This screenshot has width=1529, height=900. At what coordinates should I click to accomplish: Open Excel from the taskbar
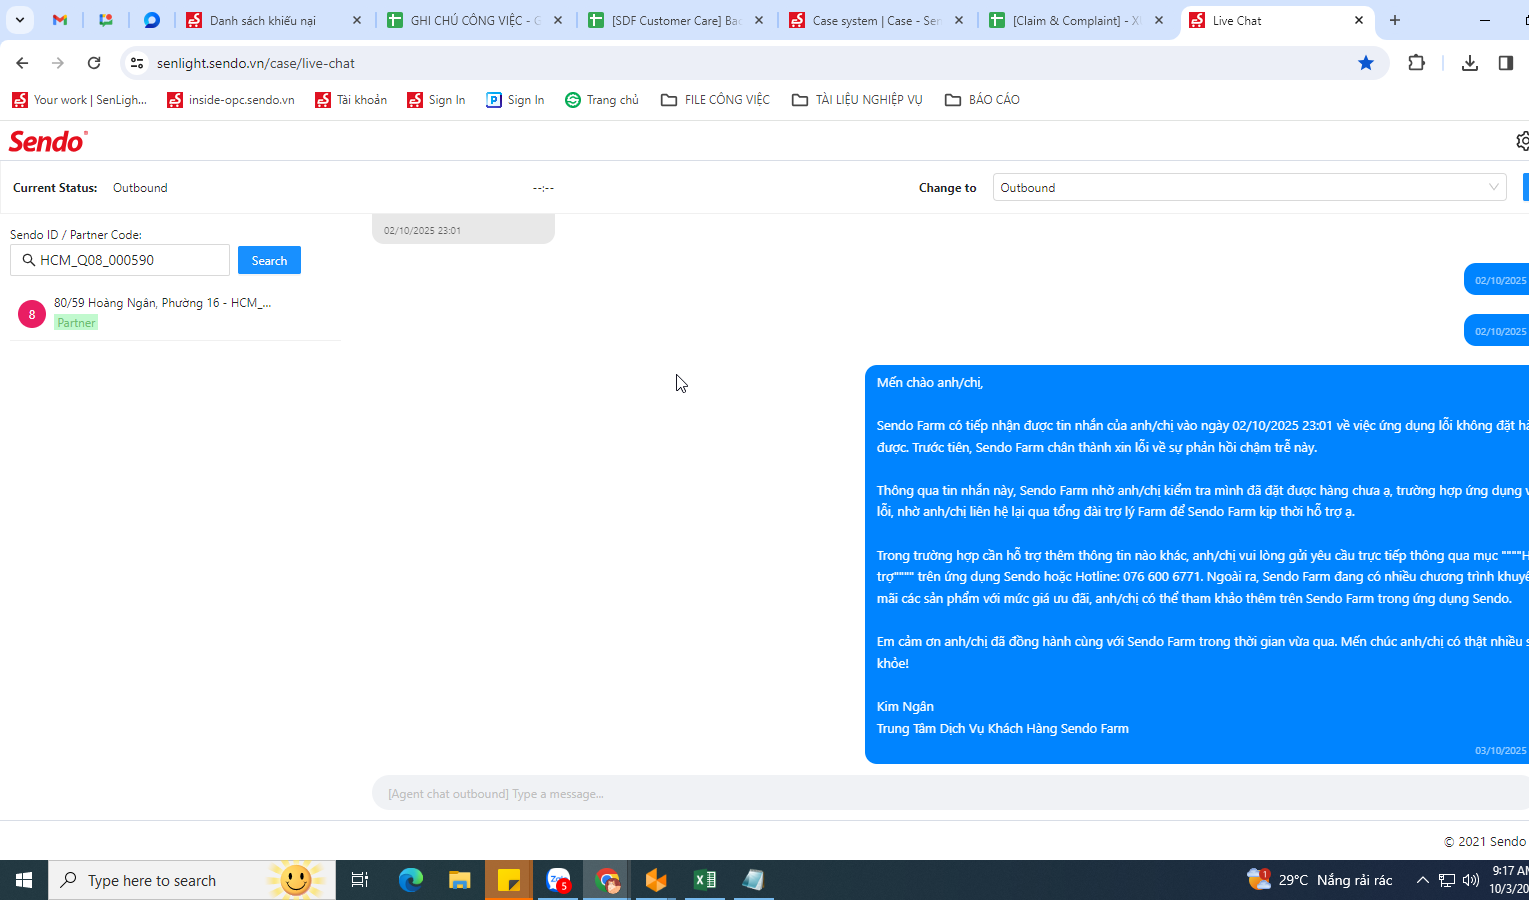(x=705, y=880)
